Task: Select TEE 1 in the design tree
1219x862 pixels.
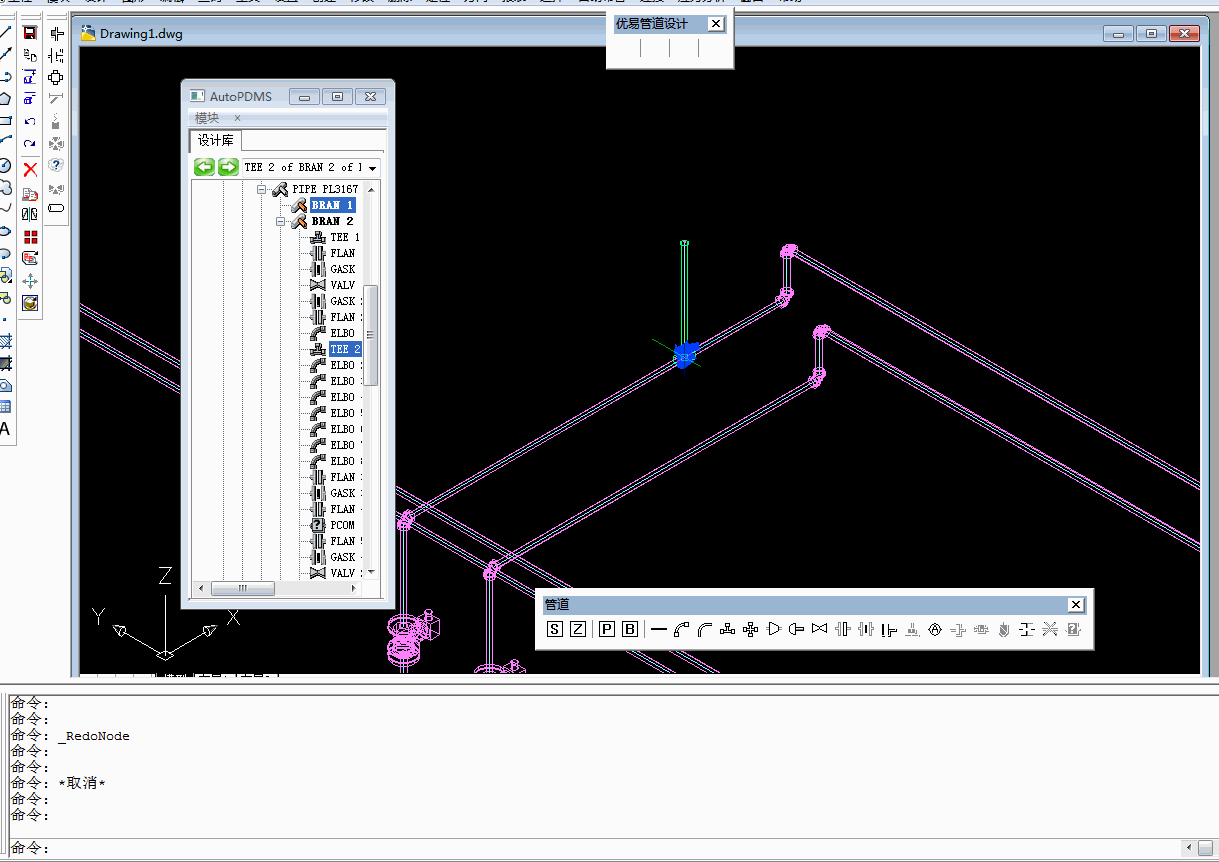Action: (x=344, y=237)
